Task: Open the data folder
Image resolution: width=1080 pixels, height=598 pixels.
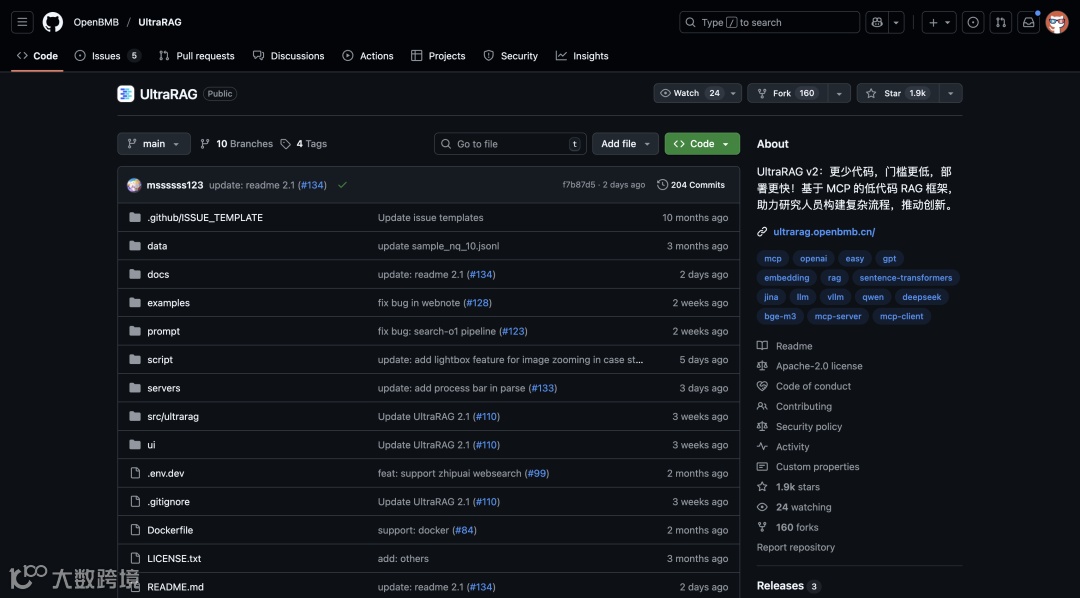Action: point(157,246)
